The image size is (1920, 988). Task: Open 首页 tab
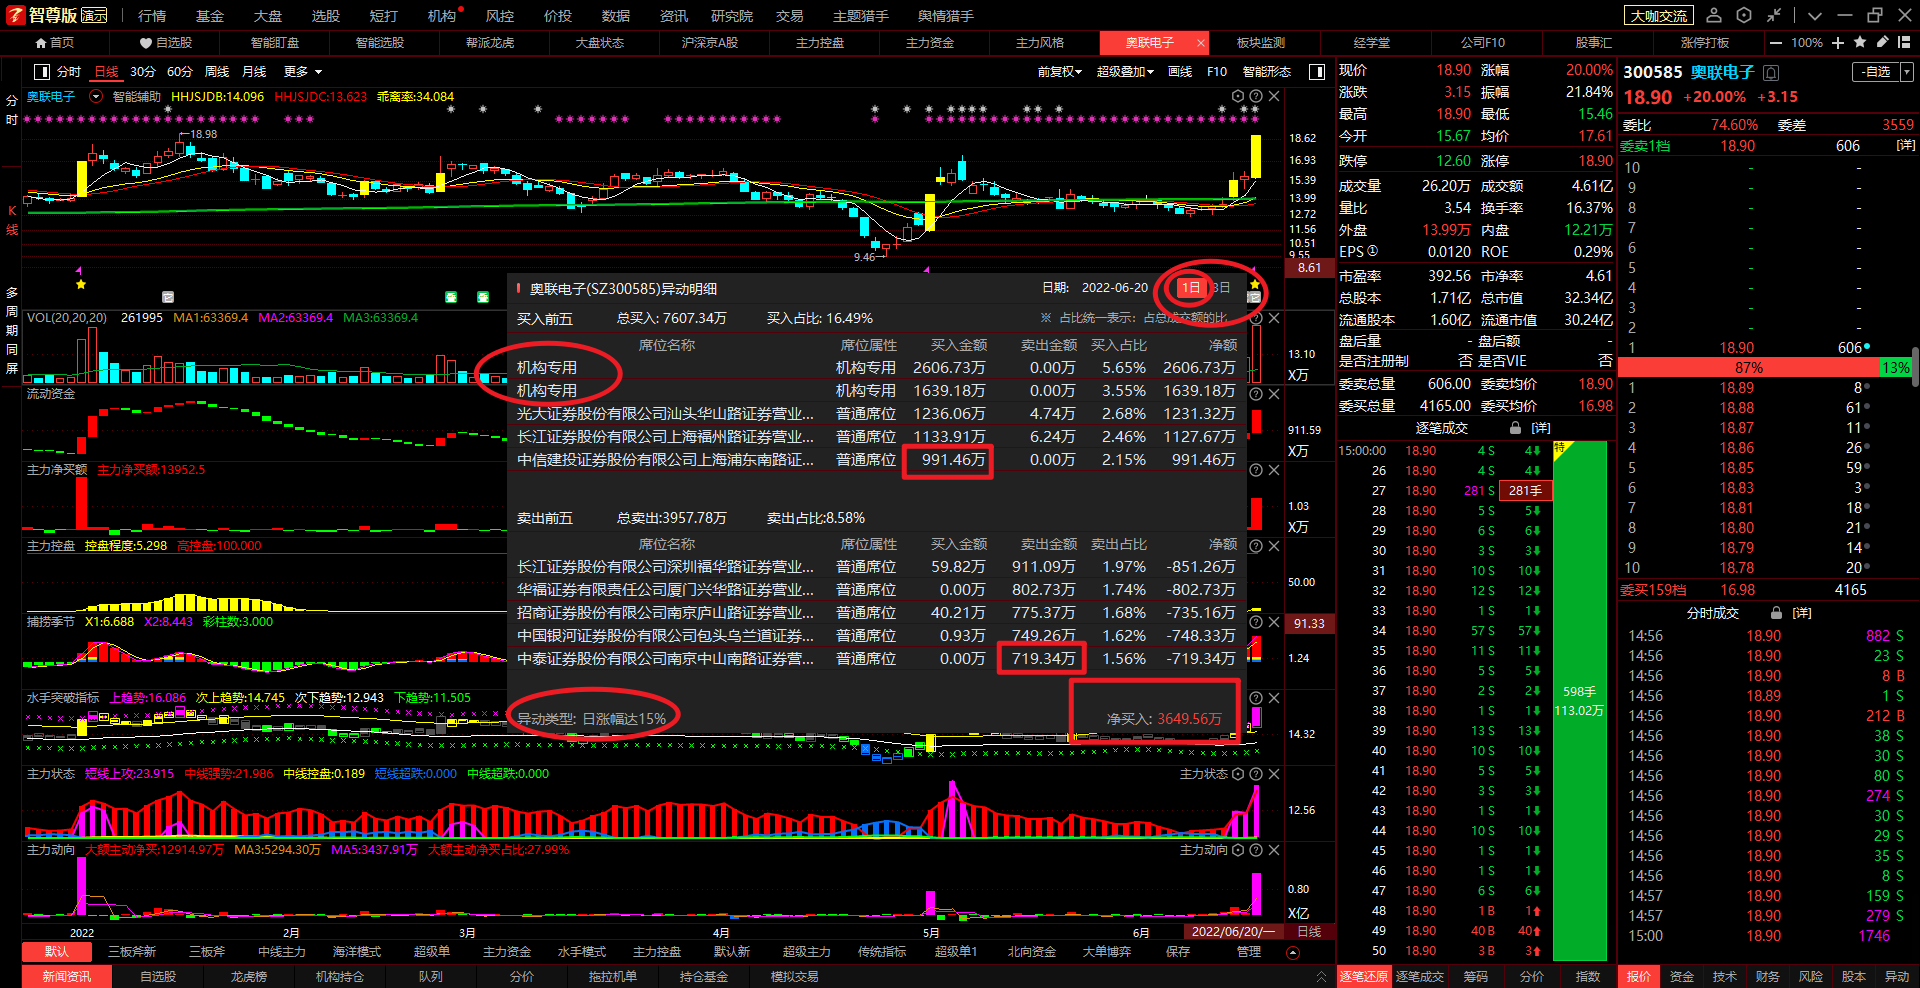coord(55,43)
